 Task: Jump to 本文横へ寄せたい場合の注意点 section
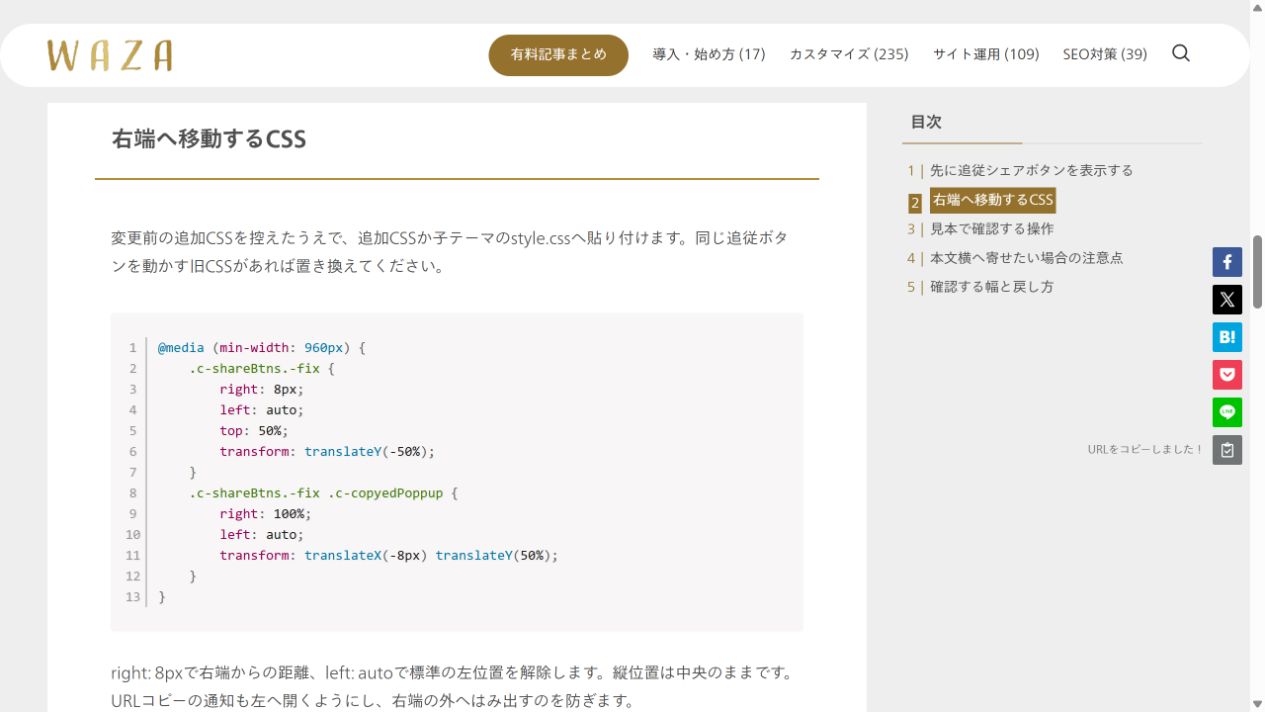pyautogui.click(x=1027, y=258)
